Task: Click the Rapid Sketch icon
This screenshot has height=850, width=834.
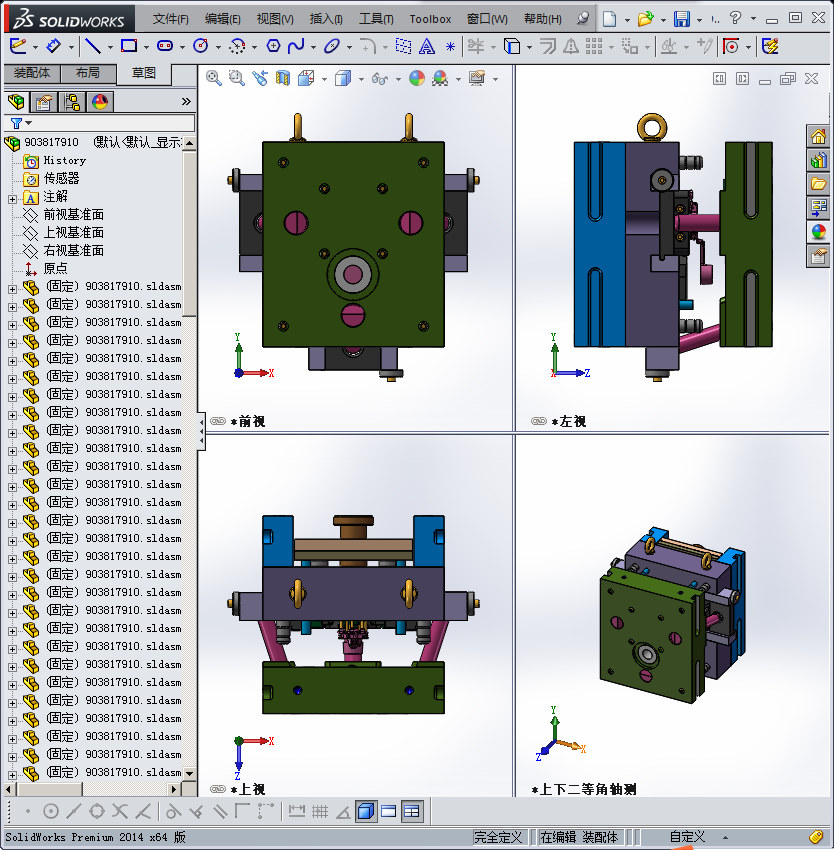Action: coord(770,47)
